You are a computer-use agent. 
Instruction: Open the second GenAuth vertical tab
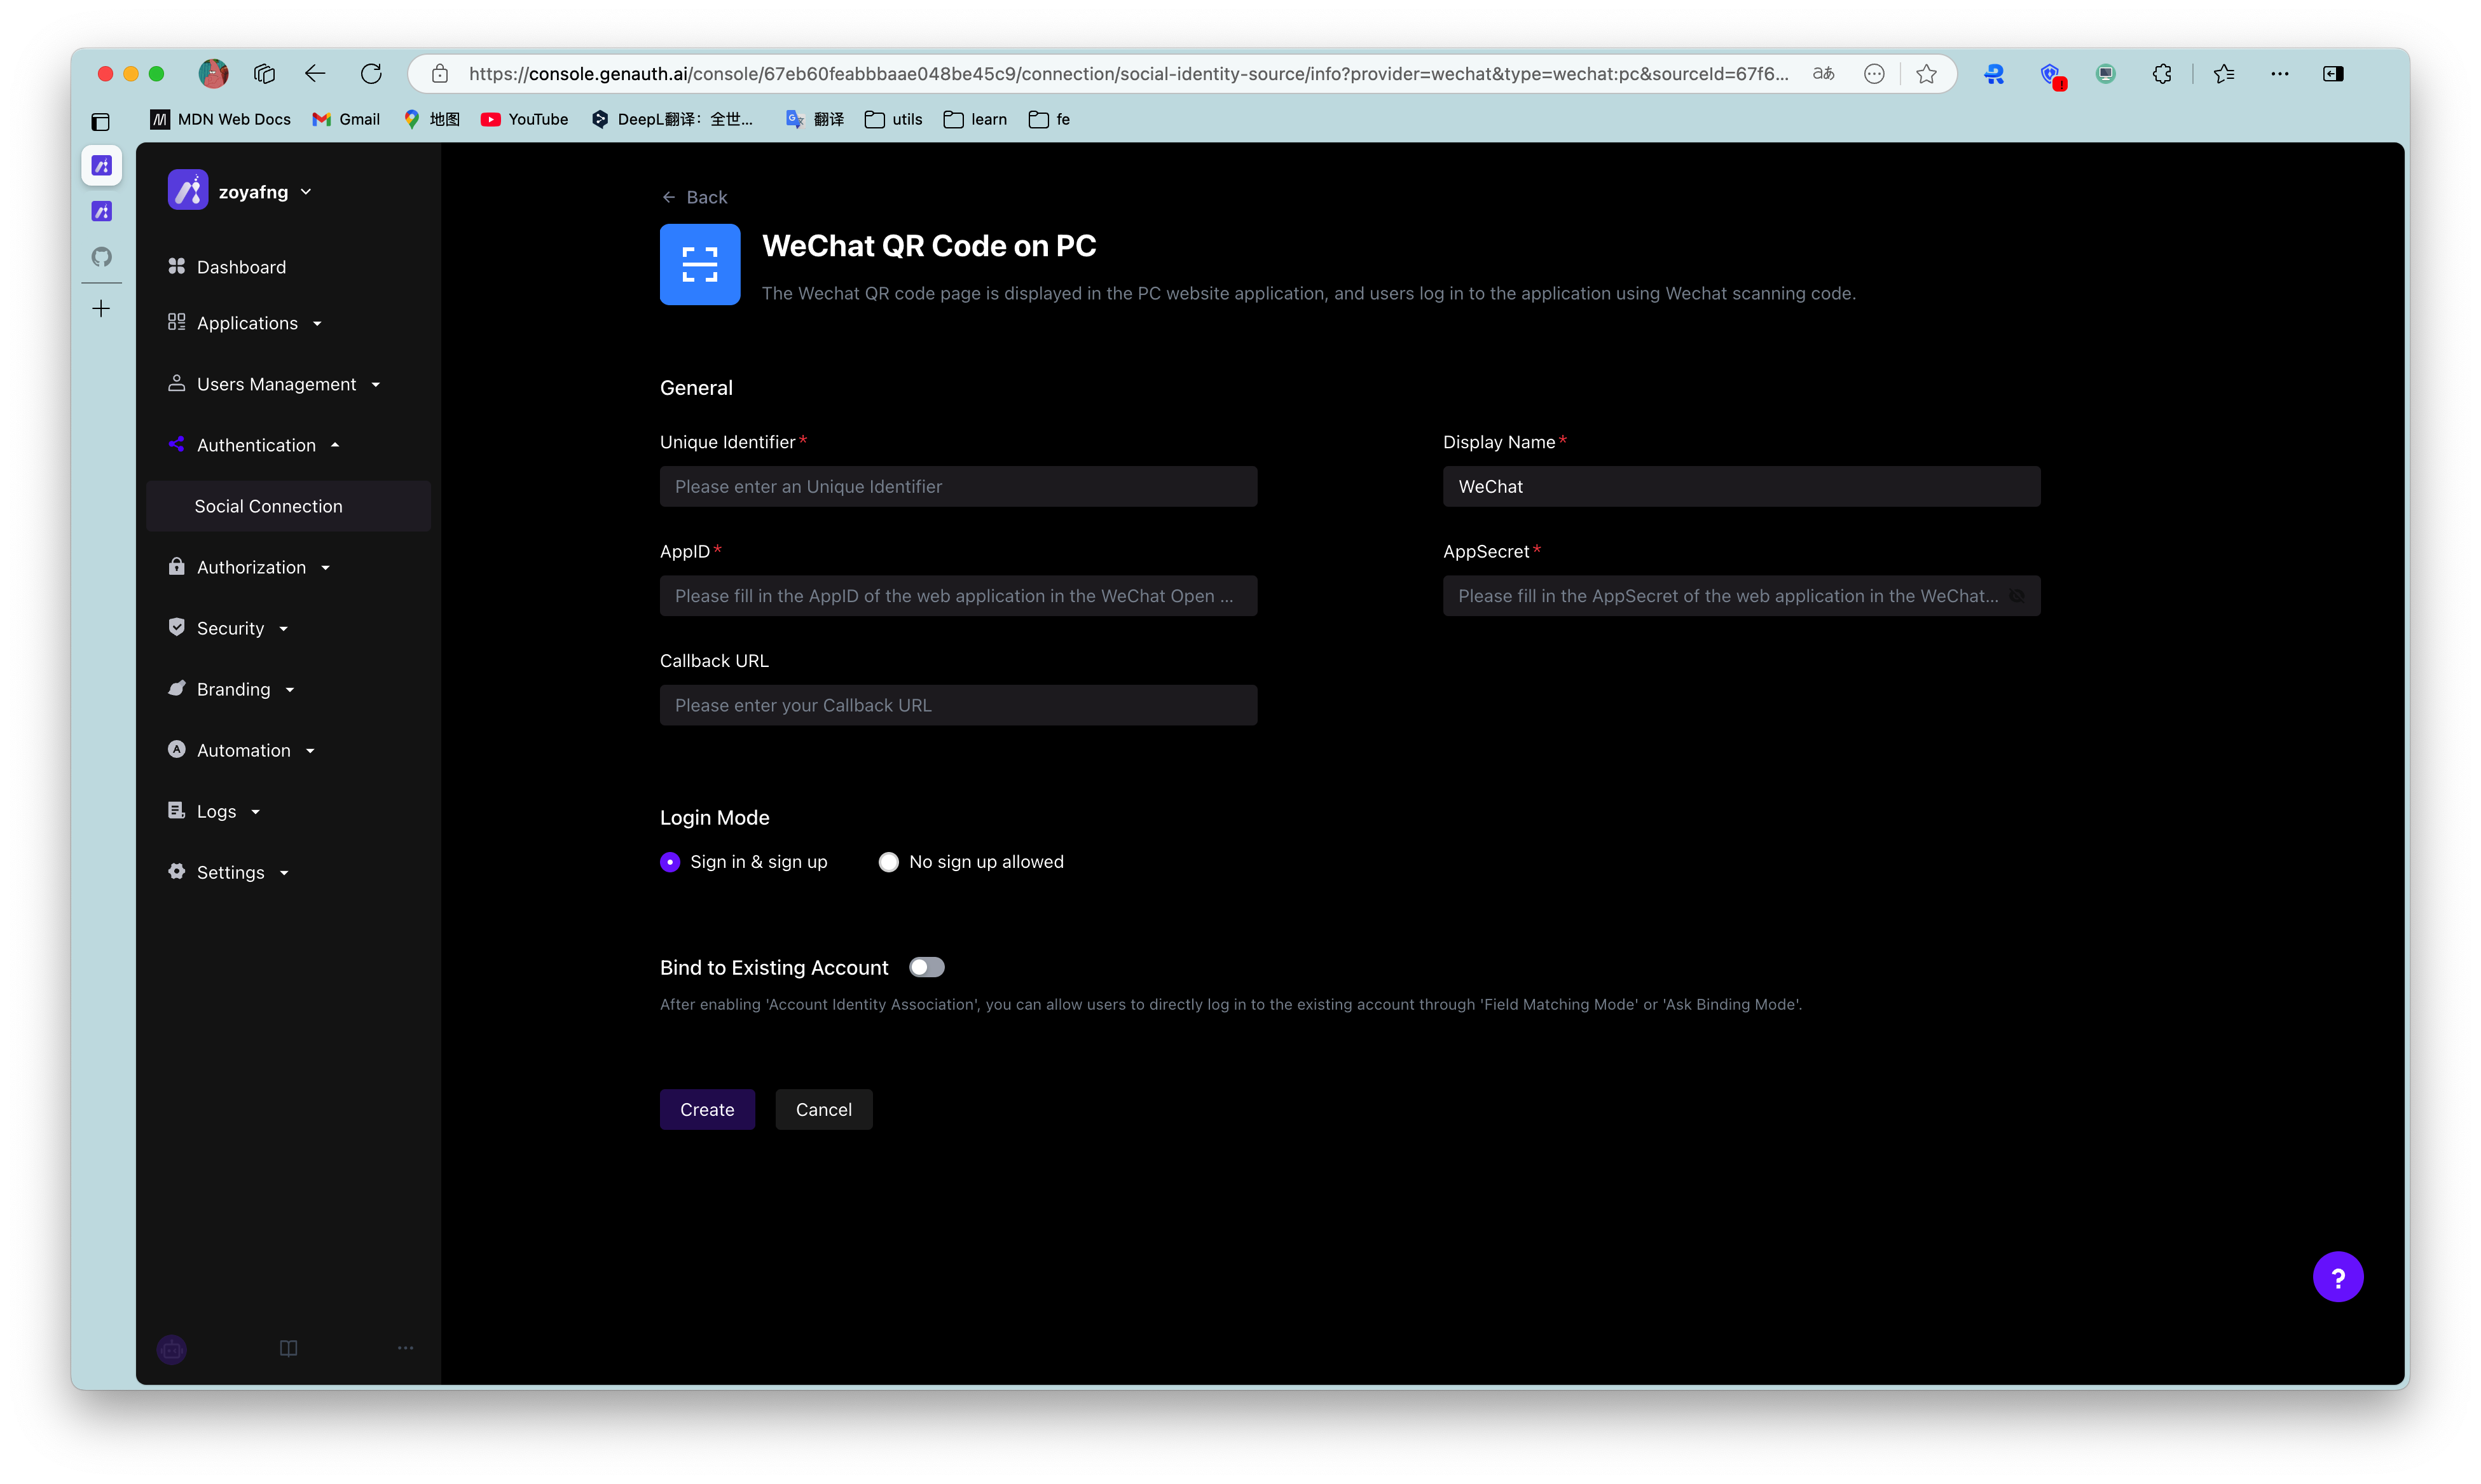click(101, 211)
